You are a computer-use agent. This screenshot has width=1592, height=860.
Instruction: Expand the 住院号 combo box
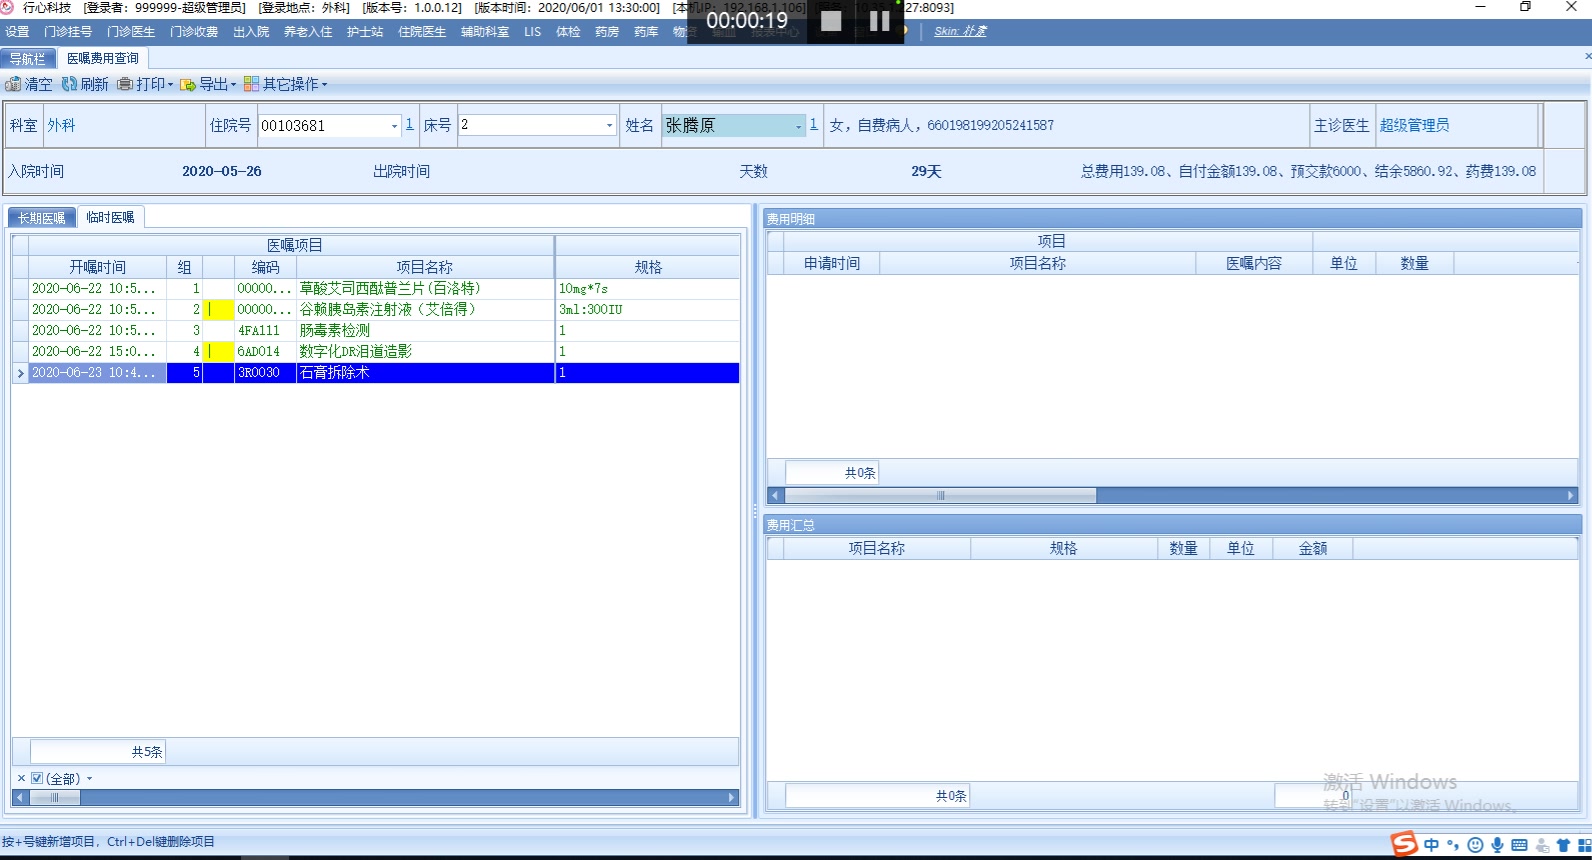(394, 126)
